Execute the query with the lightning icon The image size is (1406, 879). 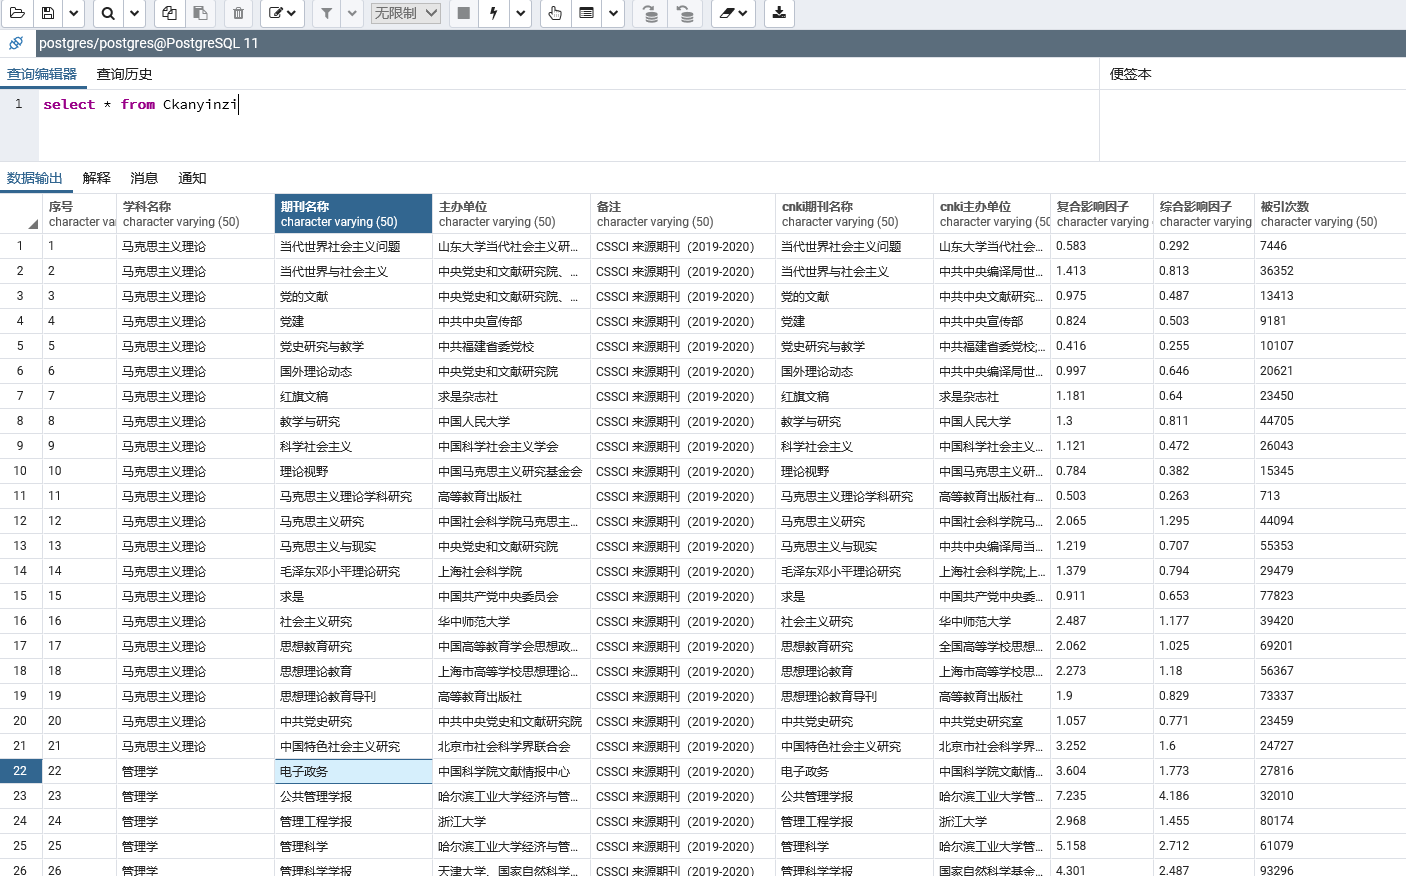click(494, 13)
